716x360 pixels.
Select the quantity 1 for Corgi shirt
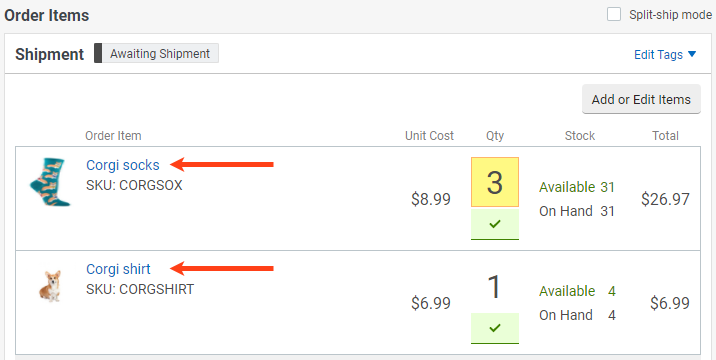click(495, 287)
